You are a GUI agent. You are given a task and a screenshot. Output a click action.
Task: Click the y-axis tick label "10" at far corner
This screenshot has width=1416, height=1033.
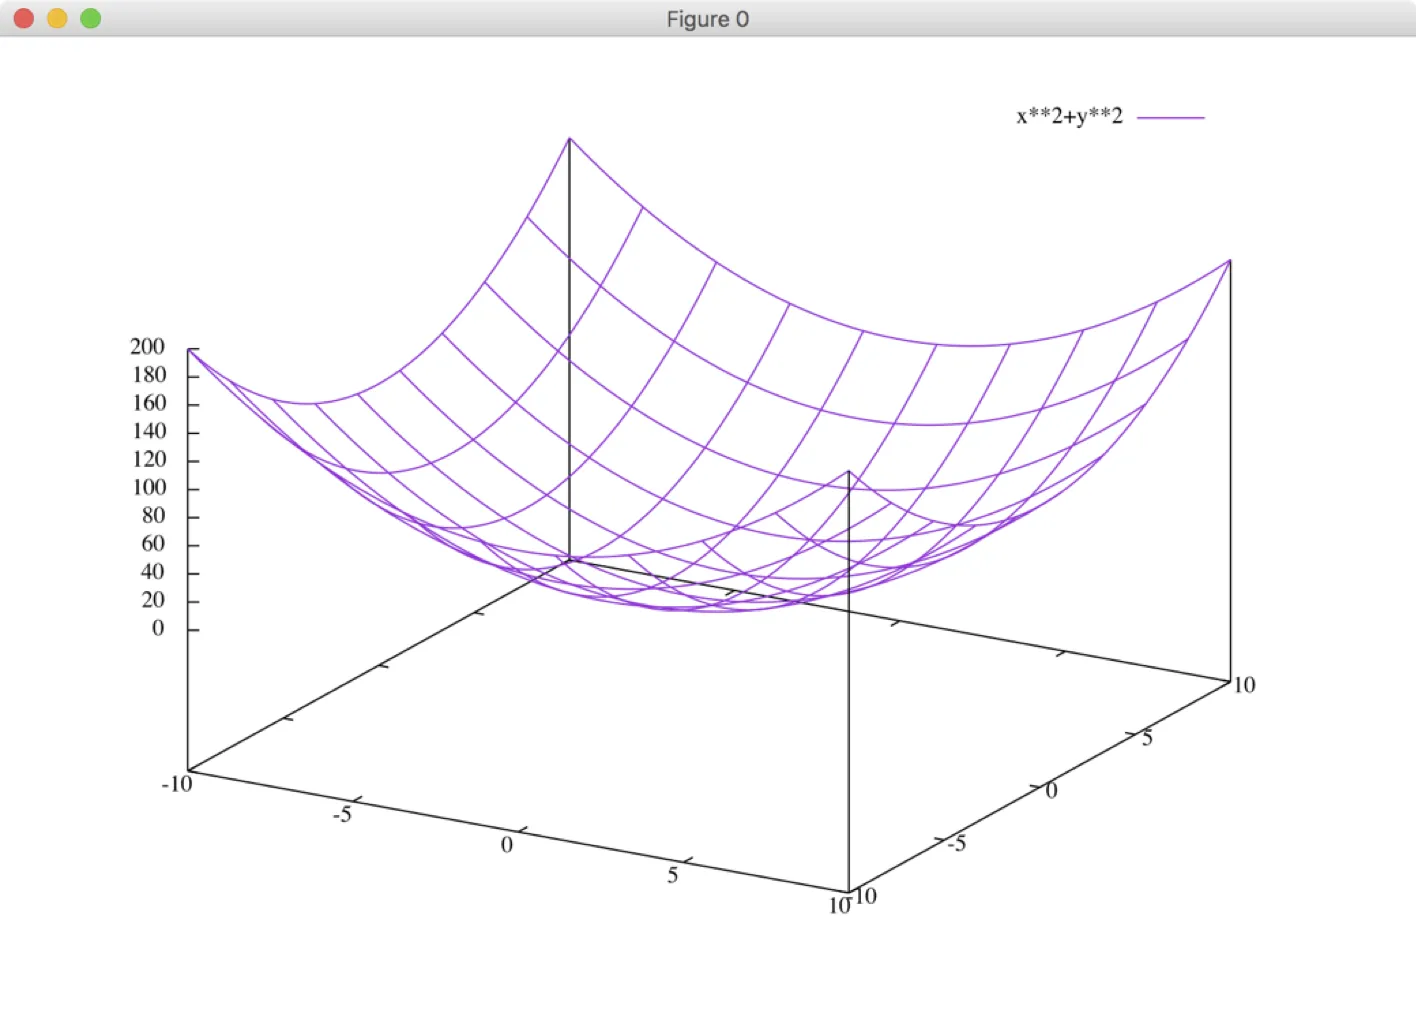(x=1244, y=685)
